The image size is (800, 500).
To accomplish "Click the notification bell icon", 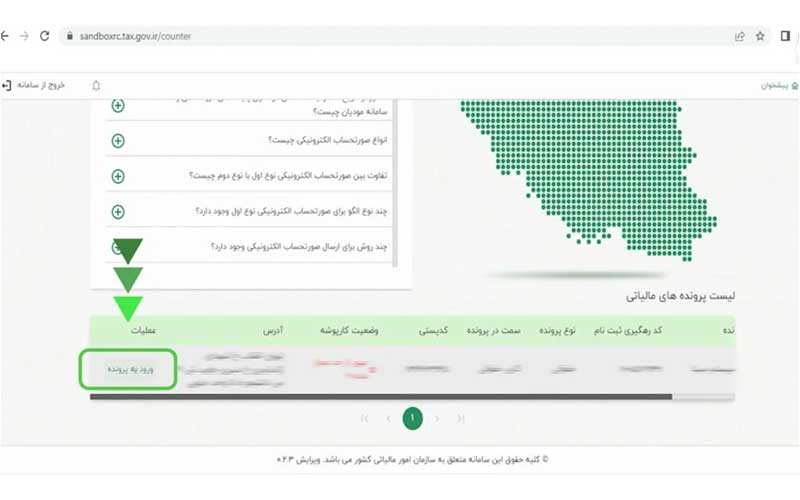I will click(x=96, y=85).
